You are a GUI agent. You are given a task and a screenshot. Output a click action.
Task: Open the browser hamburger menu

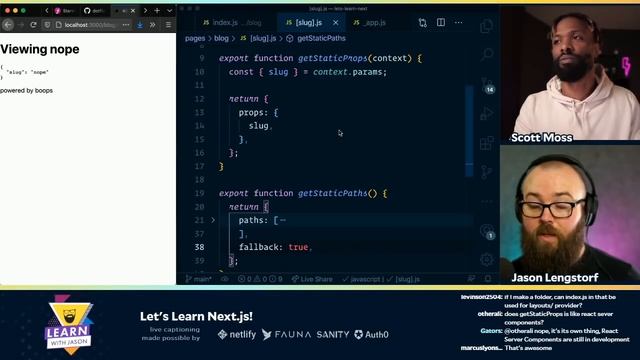(168, 25)
